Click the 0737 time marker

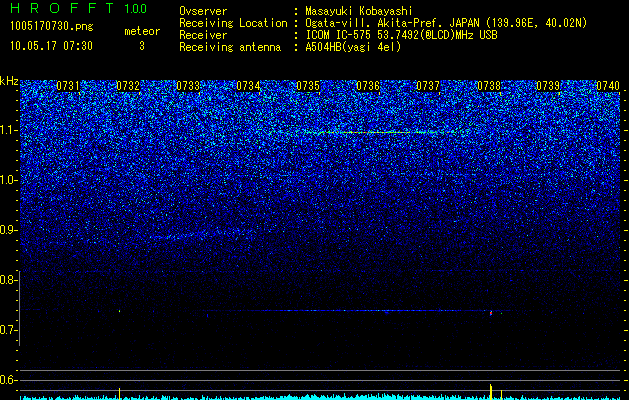point(428,86)
